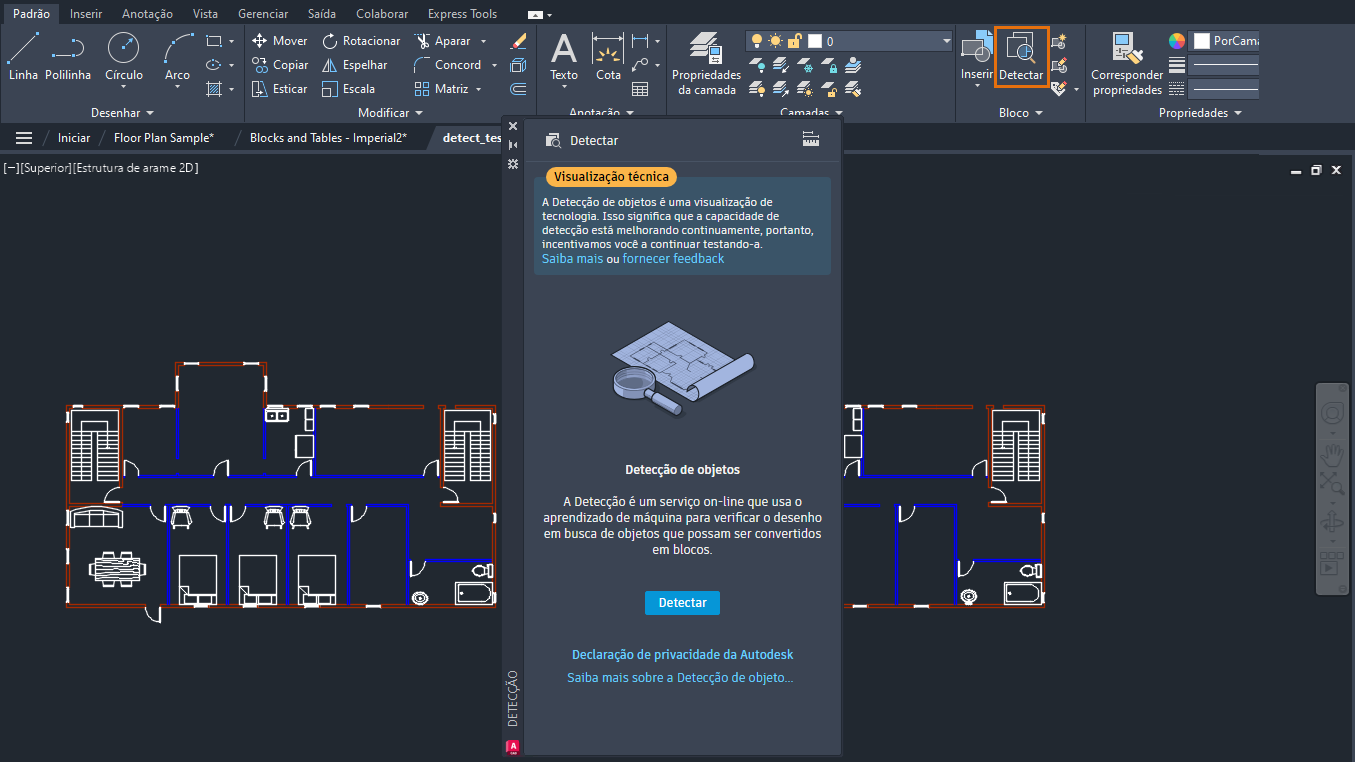Insert a table from Anotação panel
The width and height of the screenshot is (1355, 762).
(640, 89)
